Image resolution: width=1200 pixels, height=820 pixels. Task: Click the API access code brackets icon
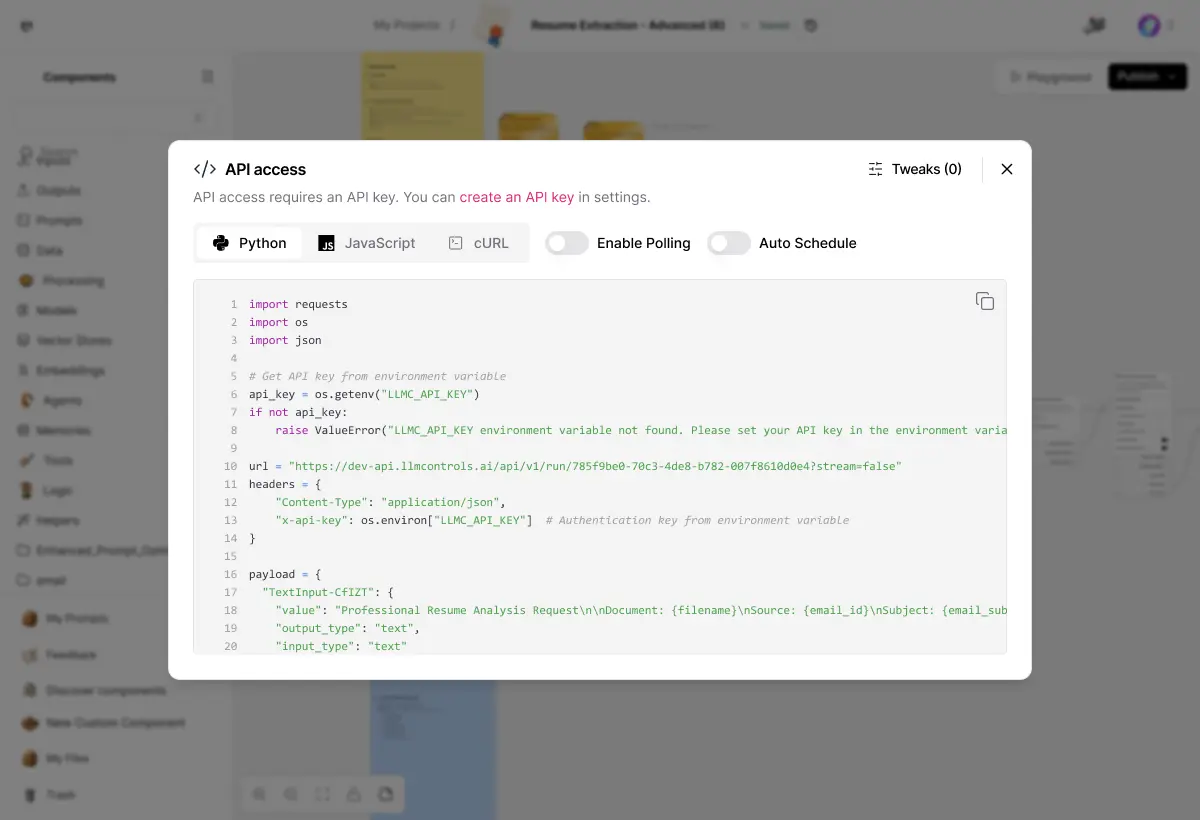click(x=205, y=169)
